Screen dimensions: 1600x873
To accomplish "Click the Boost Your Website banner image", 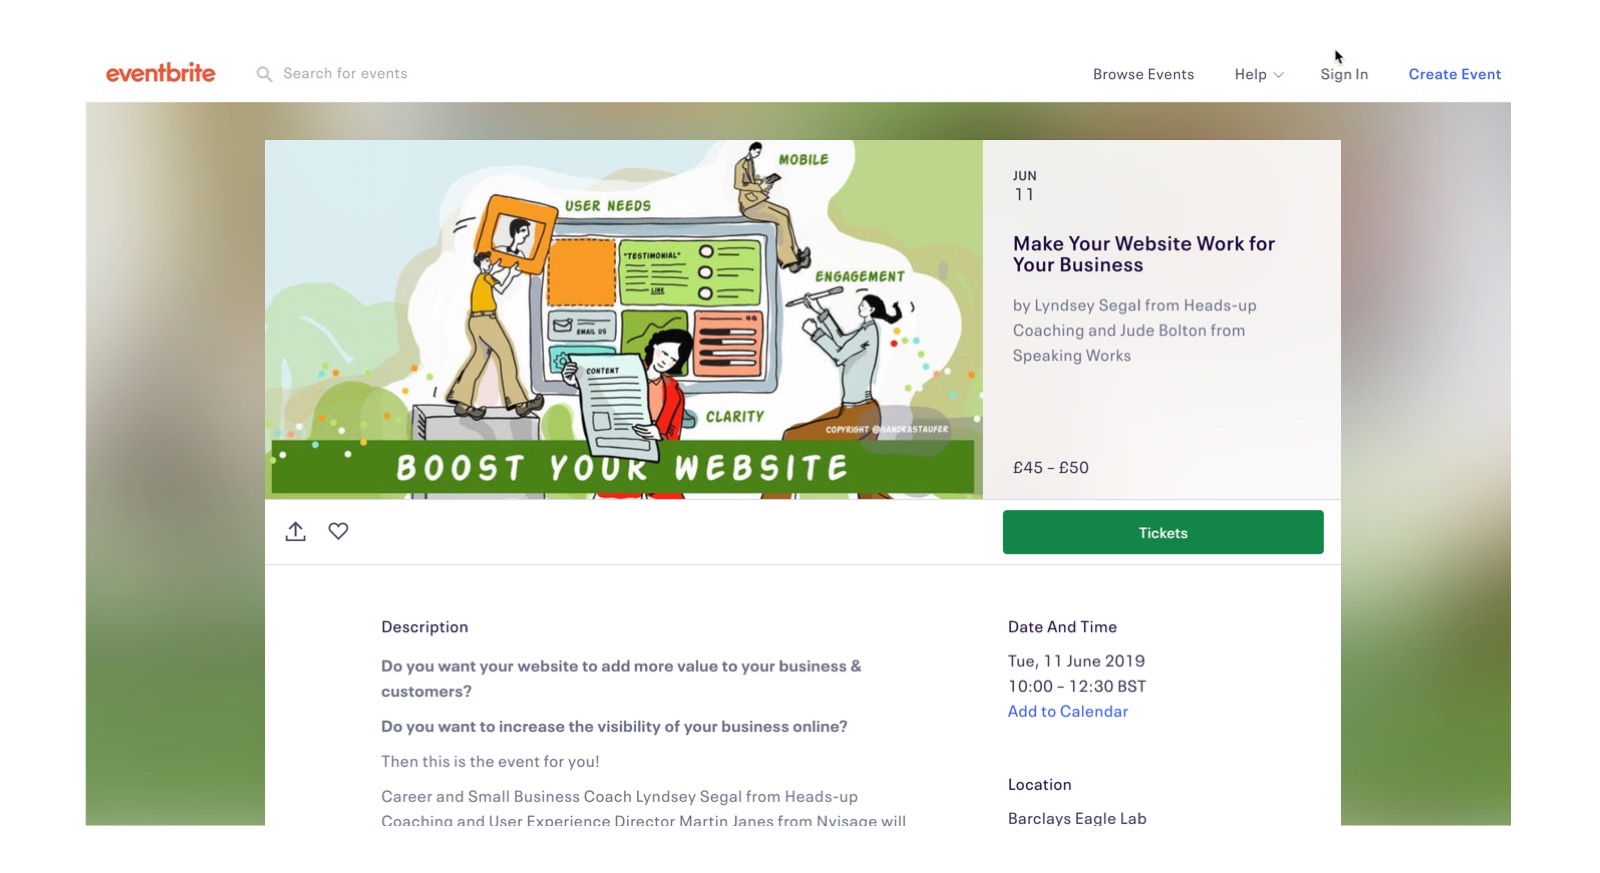I will [x=623, y=319].
